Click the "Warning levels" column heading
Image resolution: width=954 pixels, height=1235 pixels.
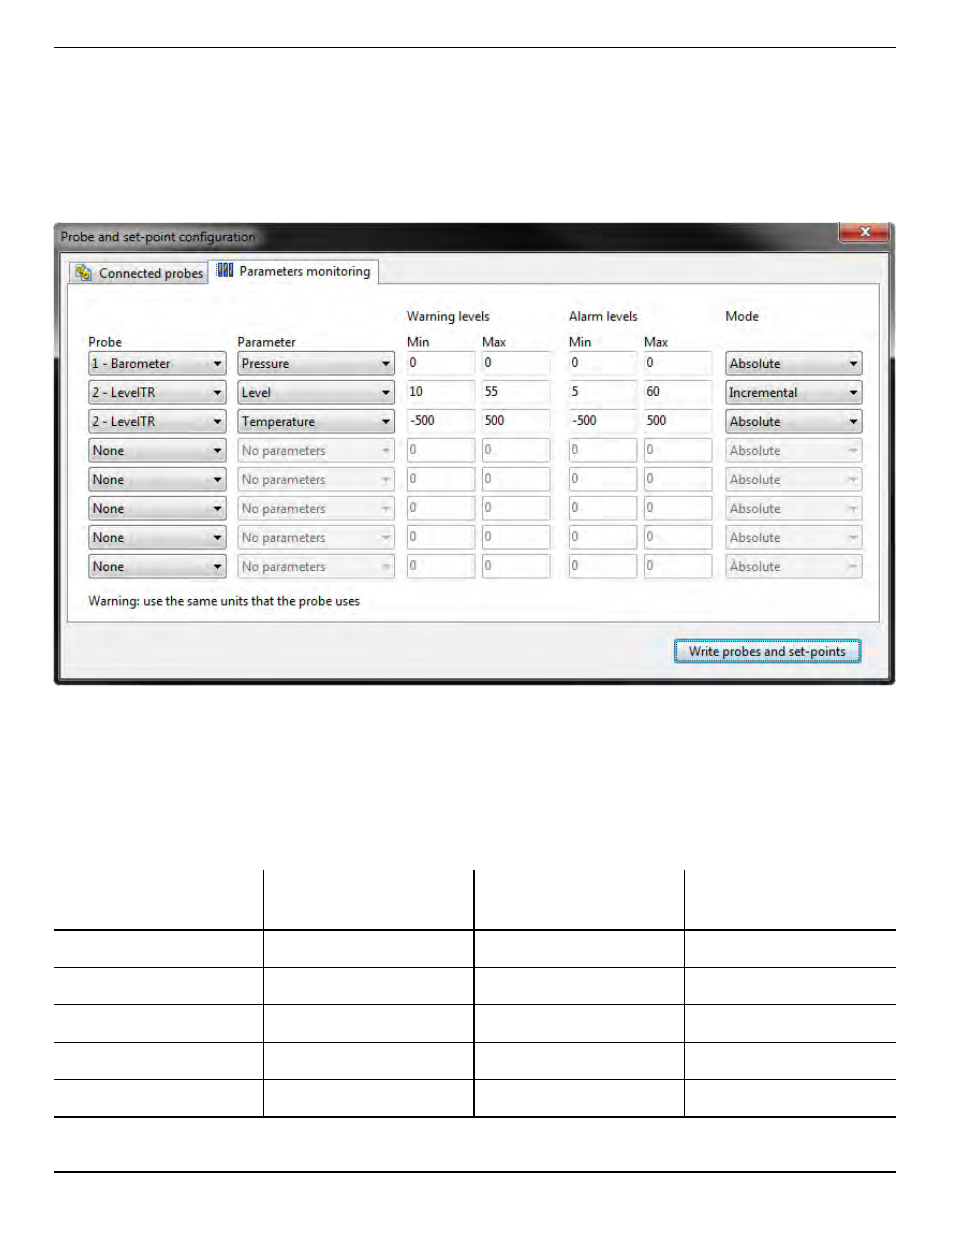(x=448, y=316)
